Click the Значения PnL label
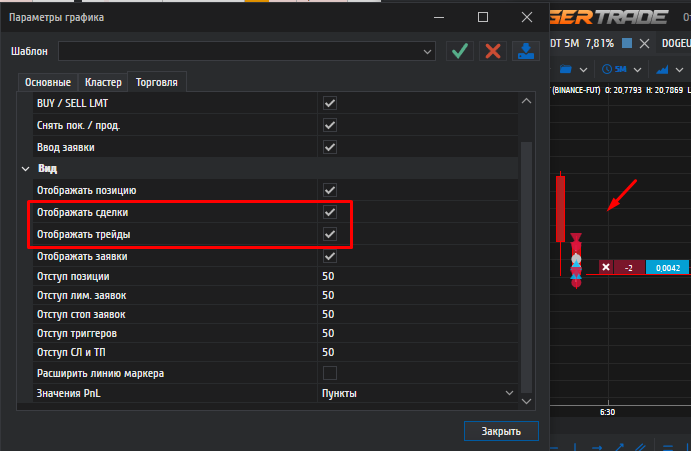Screen dimensions: 691x451 (69, 393)
